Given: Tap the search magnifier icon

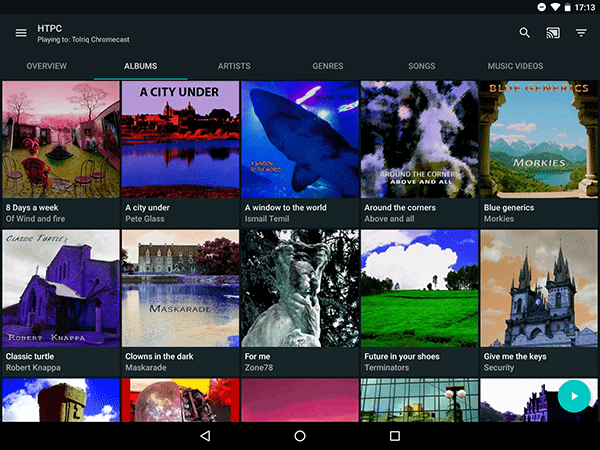Looking at the screenshot, I should (525, 33).
